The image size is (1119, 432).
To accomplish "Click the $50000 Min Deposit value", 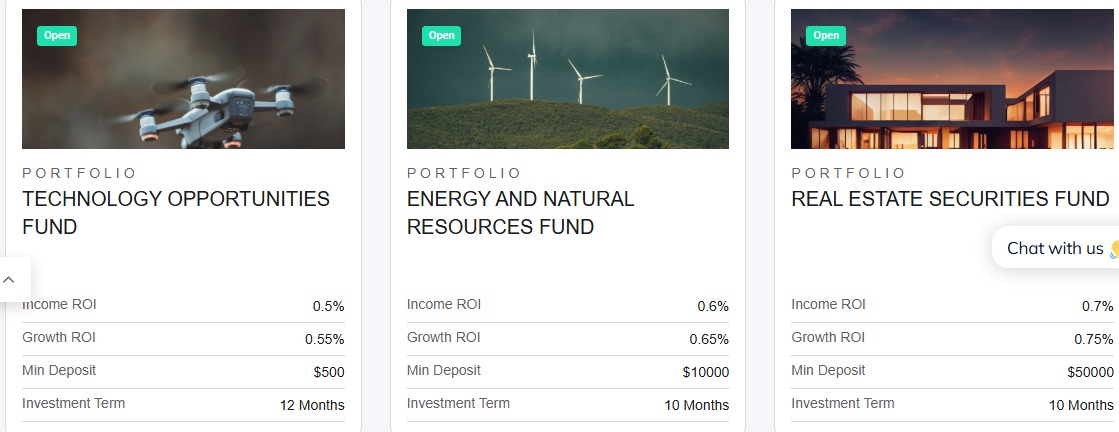I will [1090, 373].
